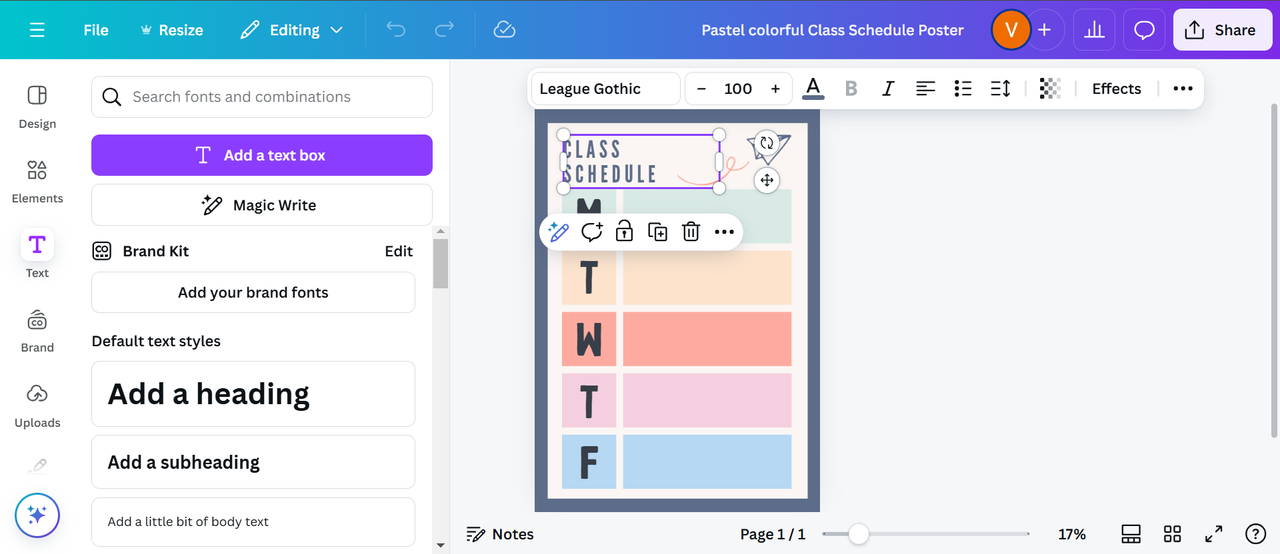
Task: Show page thumbnails view icon
Action: (x=1131, y=534)
